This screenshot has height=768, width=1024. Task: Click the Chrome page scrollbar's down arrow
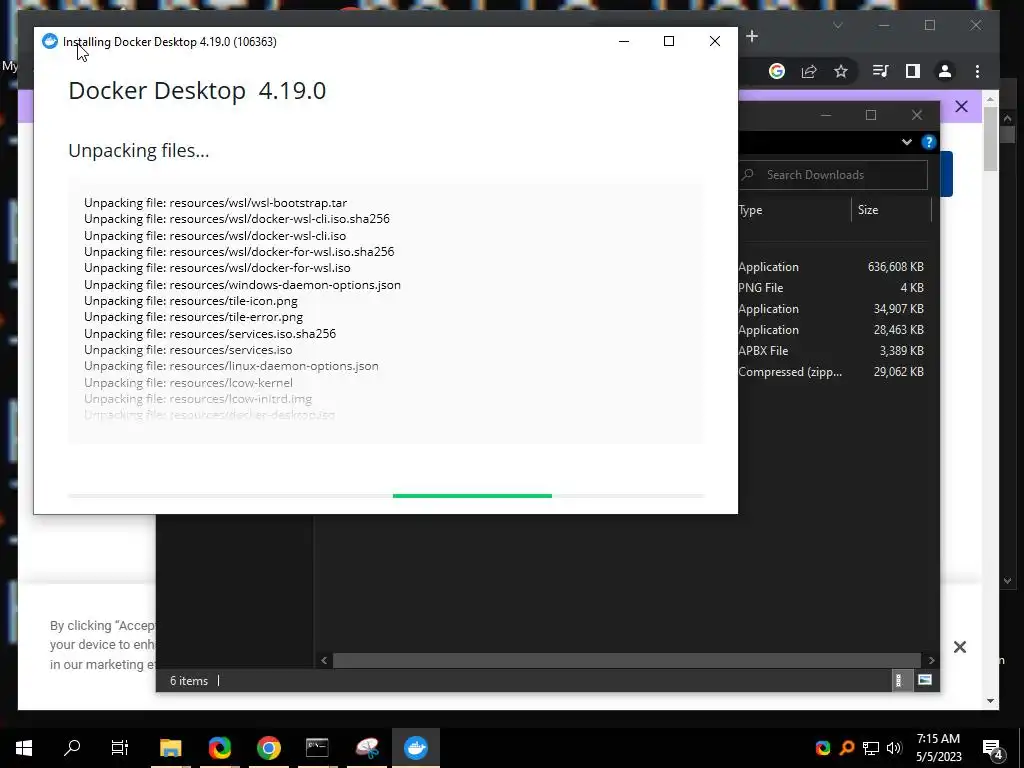[x=991, y=701]
